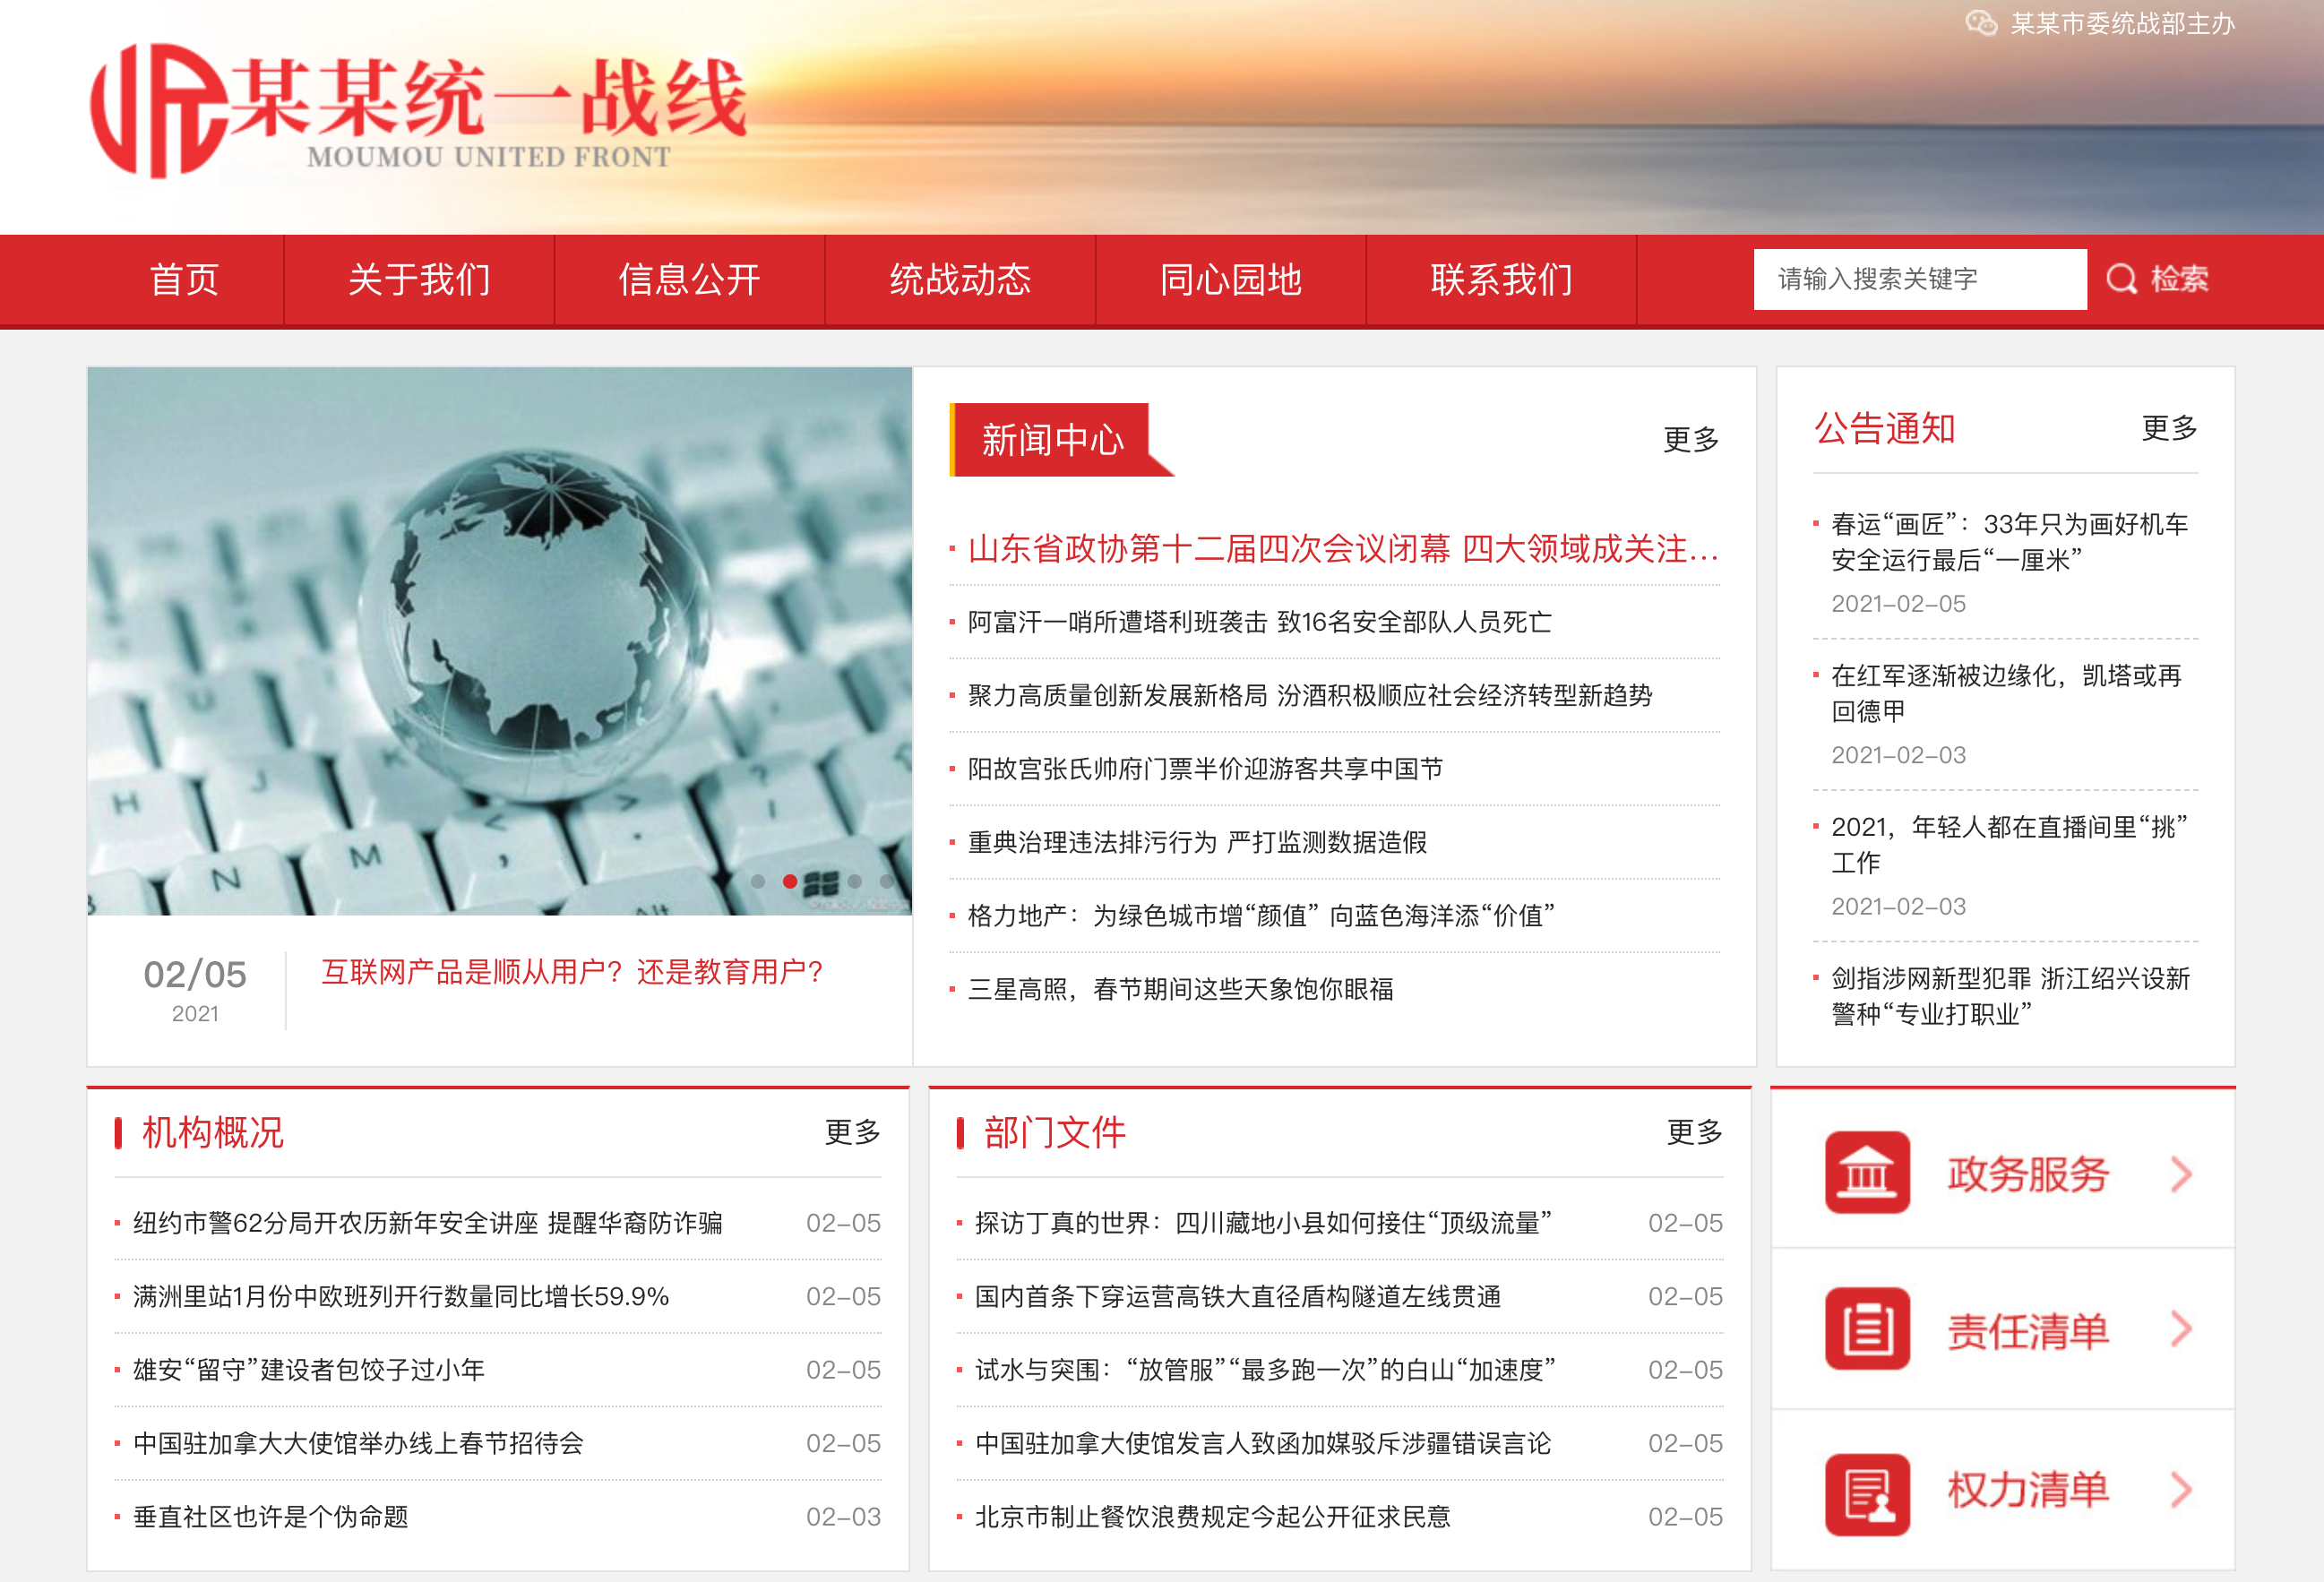Image resolution: width=2324 pixels, height=1582 pixels.
Task: Open news 三星高照，春节期间这些天象
Action: (x=1180, y=989)
